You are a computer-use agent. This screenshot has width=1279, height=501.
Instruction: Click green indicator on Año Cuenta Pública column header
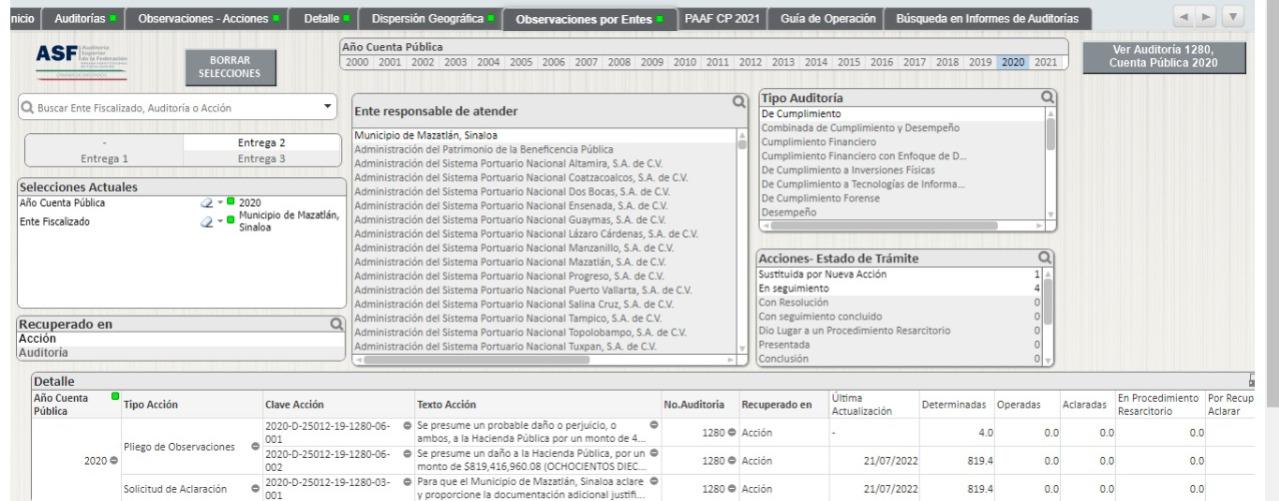click(x=116, y=398)
